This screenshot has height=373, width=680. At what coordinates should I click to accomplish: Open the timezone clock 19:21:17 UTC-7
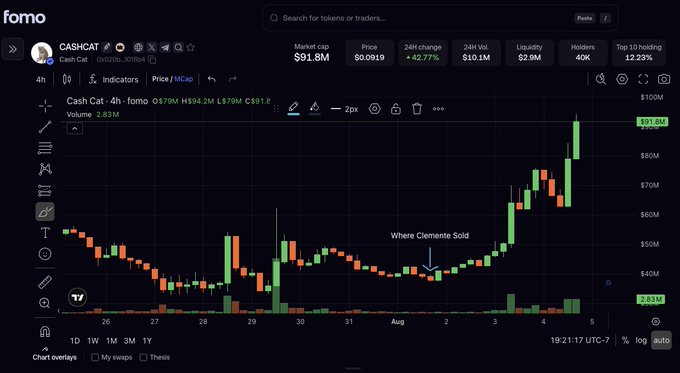point(580,340)
